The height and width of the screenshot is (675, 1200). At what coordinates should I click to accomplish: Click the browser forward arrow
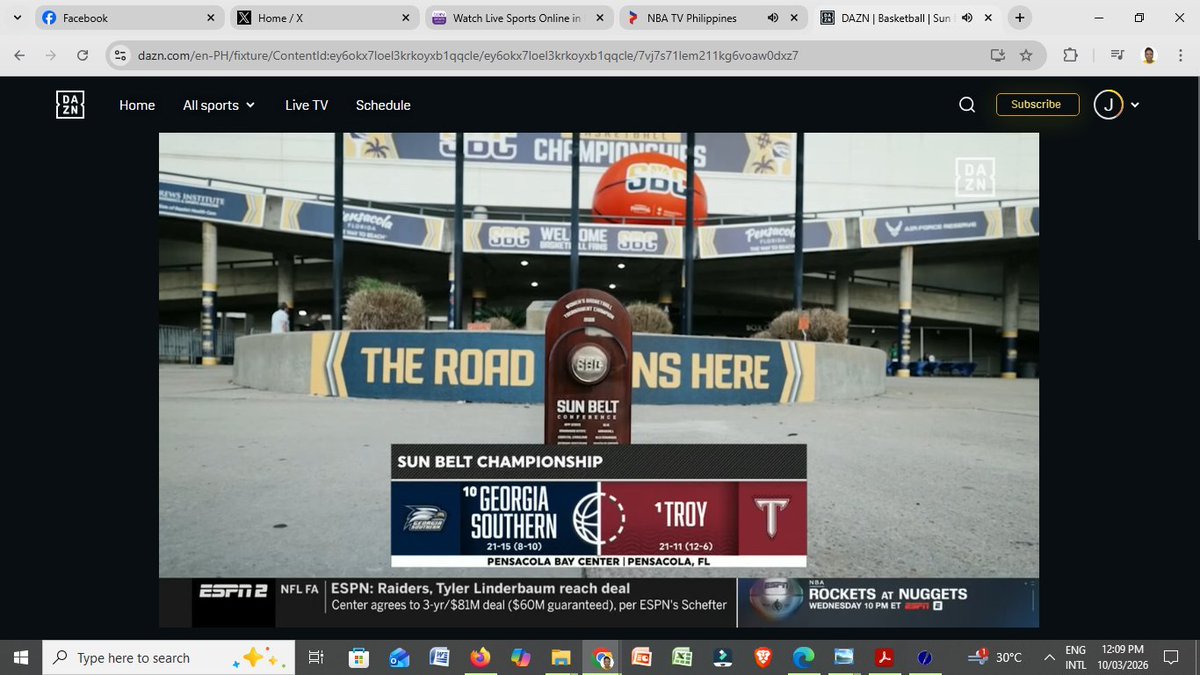(x=51, y=55)
